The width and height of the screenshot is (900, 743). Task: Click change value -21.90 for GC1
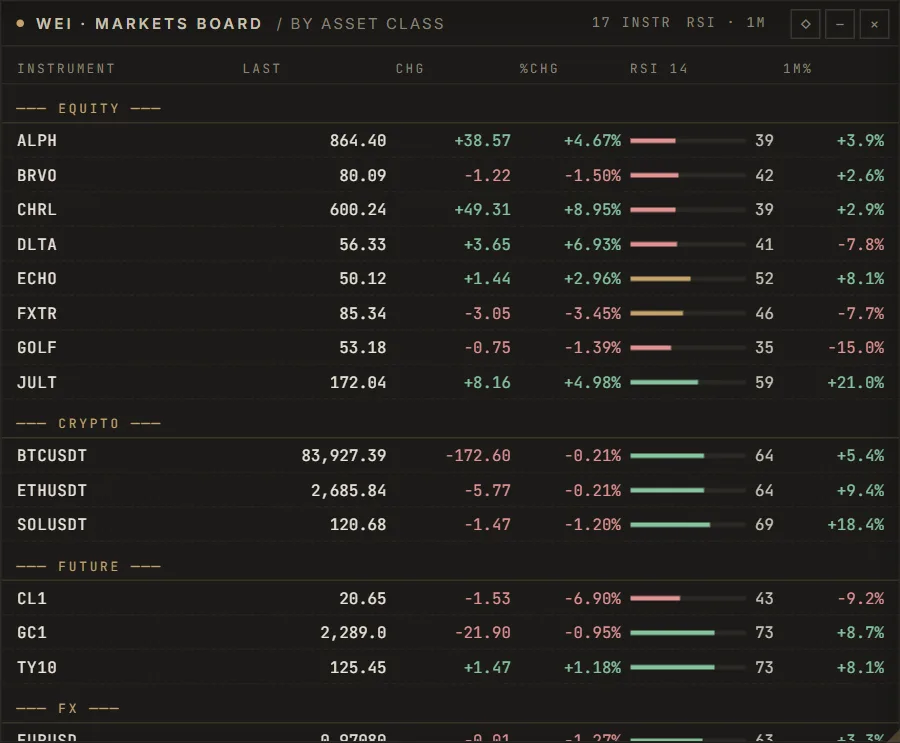point(483,633)
